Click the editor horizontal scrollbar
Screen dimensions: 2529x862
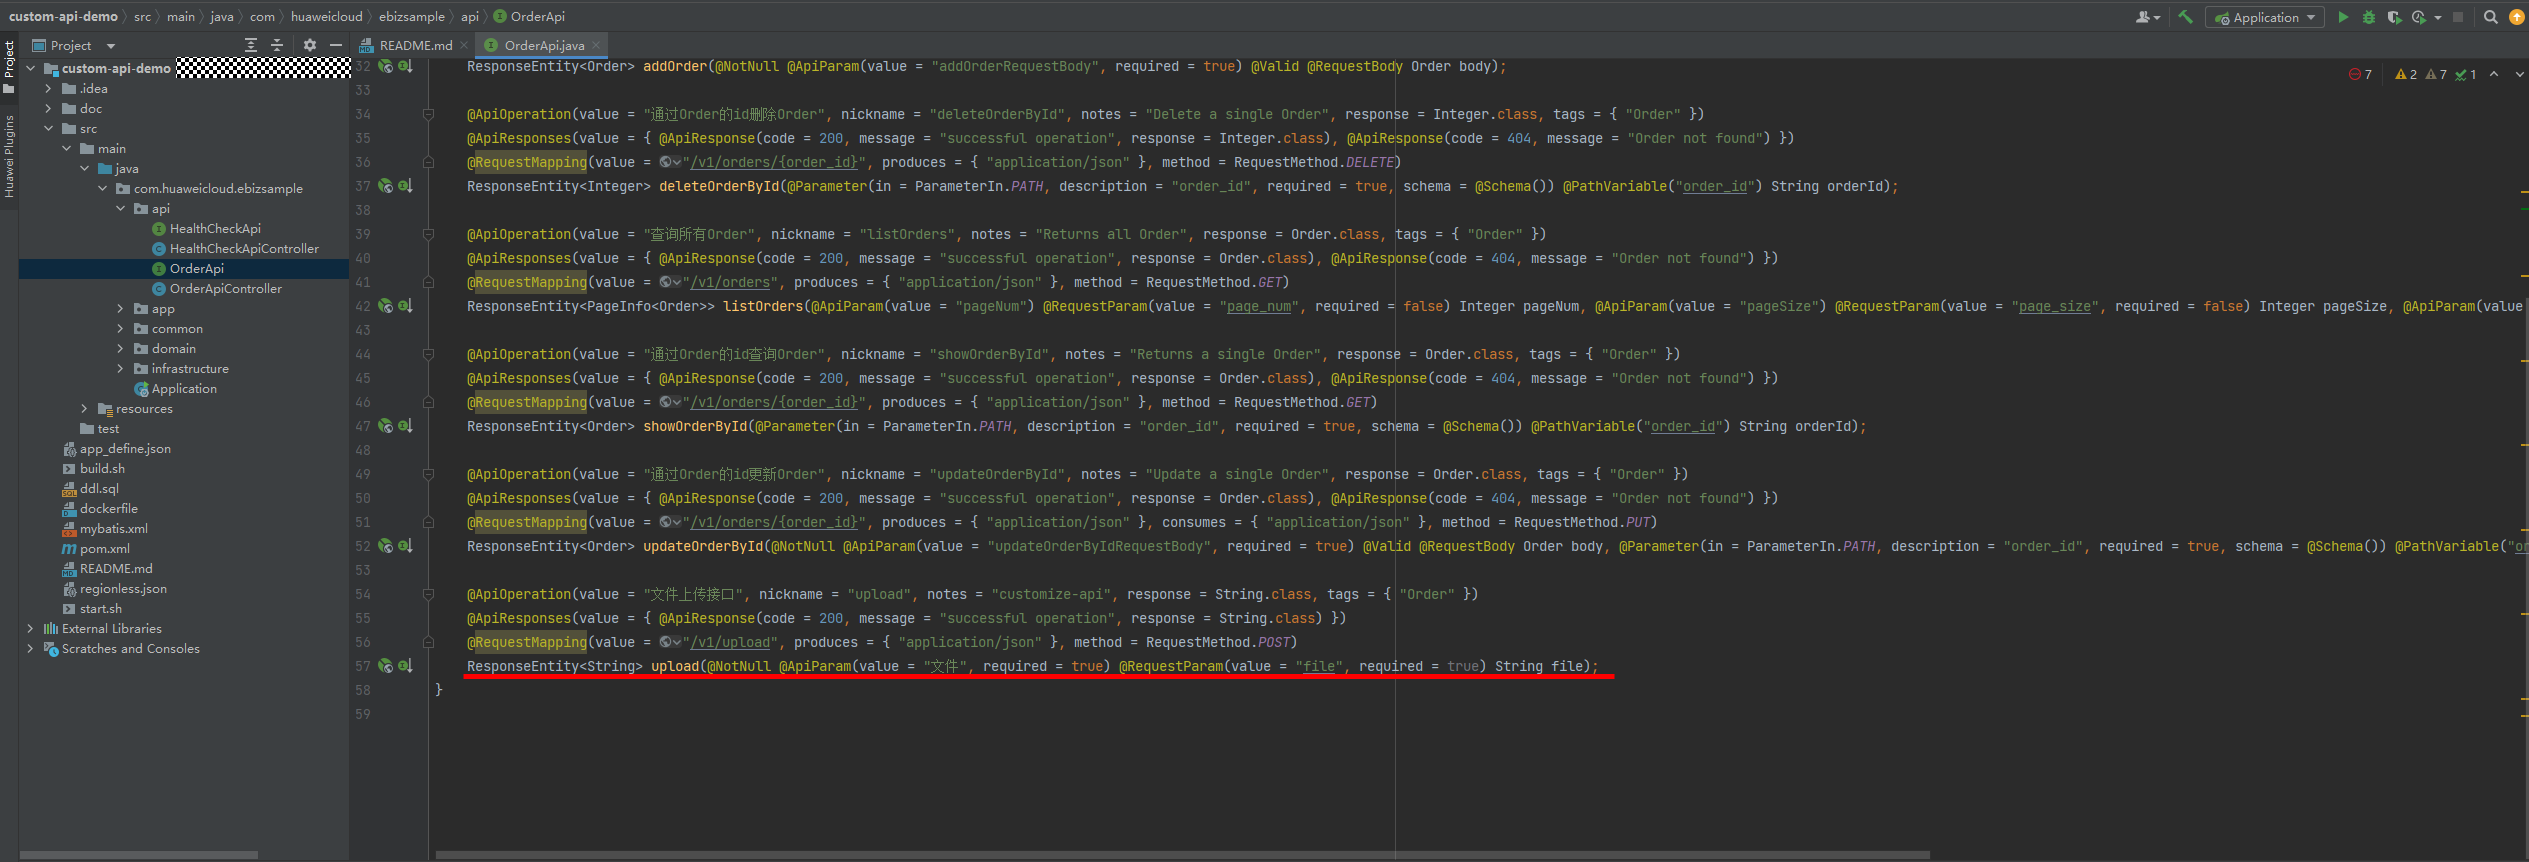pyautogui.click(x=1183, y=855)
